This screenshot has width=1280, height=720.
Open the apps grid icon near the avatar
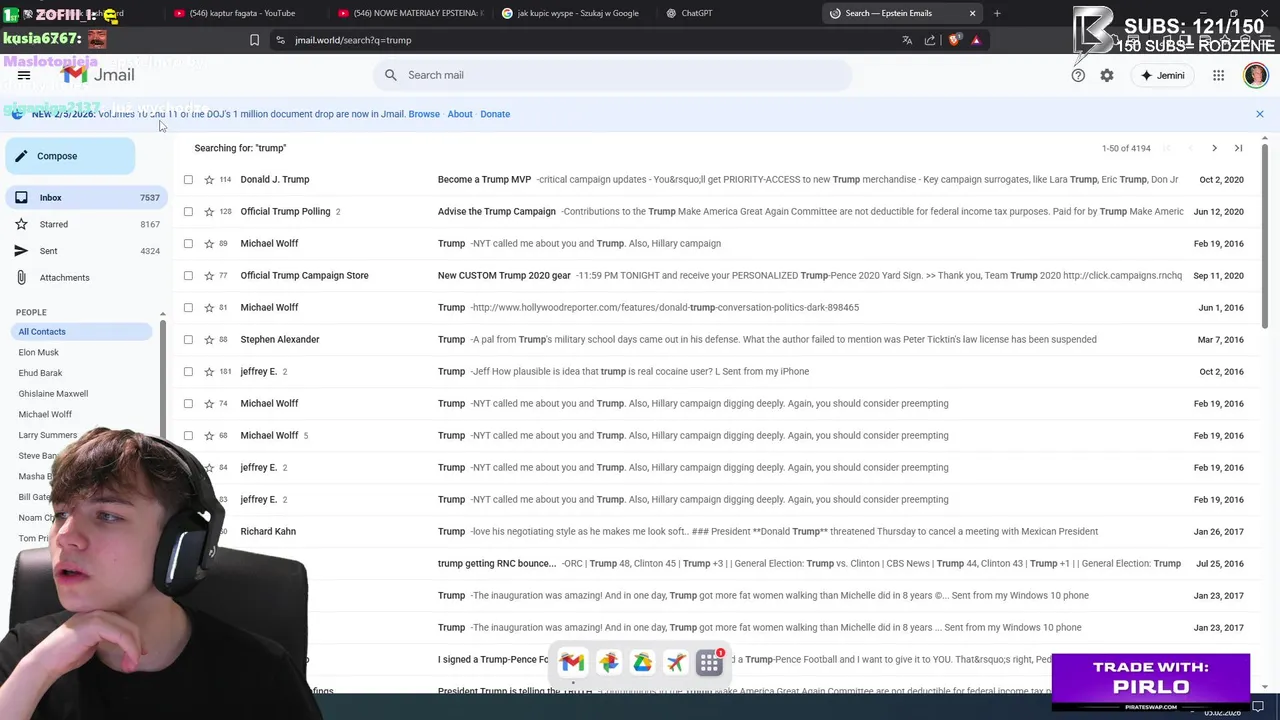click(x=1218, y=75)
